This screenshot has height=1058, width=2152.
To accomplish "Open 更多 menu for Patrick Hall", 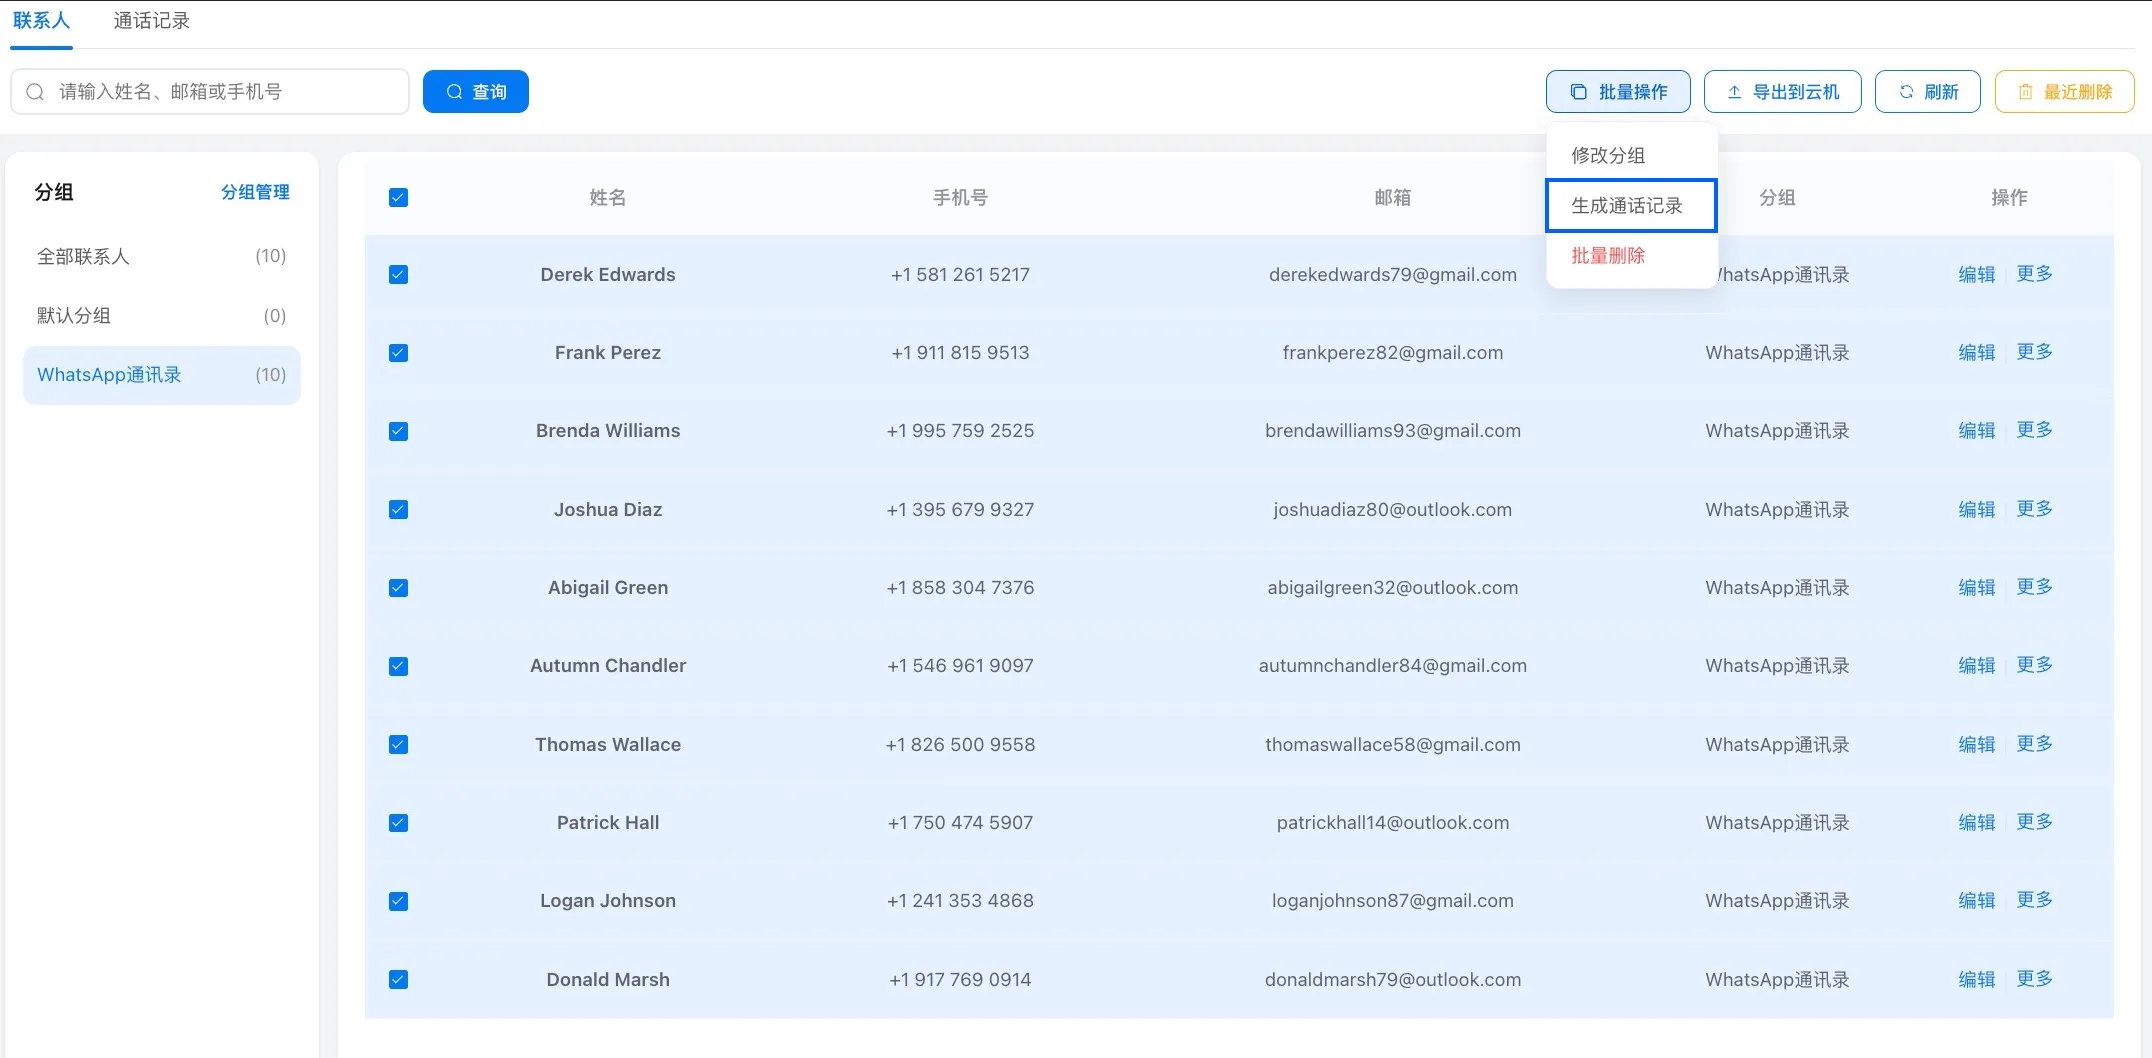I will pyautogui.click(x=2034, y=822).
